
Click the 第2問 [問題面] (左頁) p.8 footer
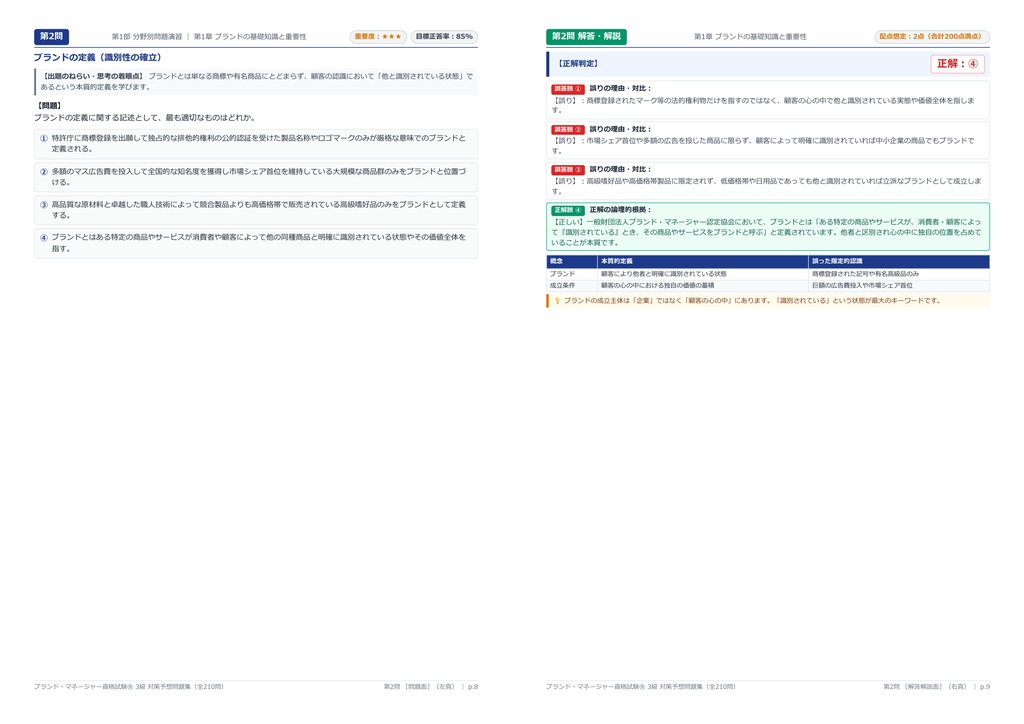click(x=431, y=687)
